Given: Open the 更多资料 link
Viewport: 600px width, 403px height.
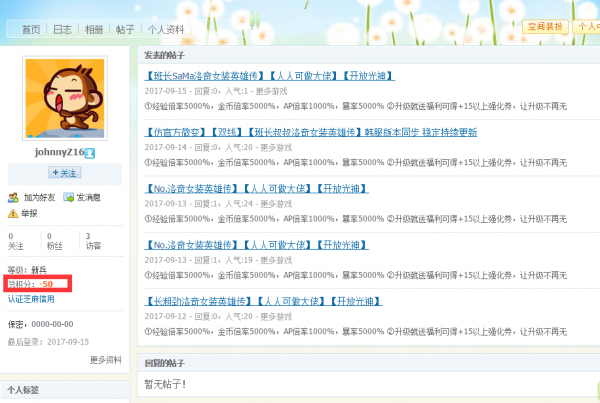Looking at the screenshot, I should tap(106, 360).
